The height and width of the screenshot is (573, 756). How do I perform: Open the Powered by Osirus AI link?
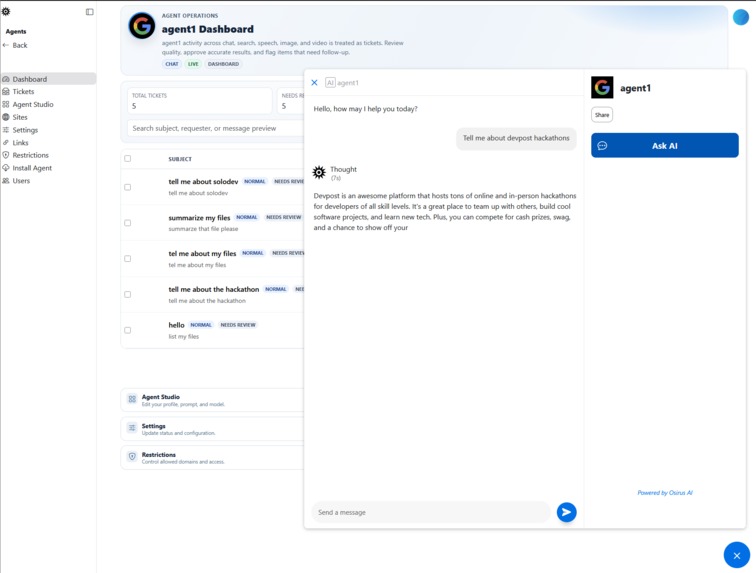(x=665, y=493)
